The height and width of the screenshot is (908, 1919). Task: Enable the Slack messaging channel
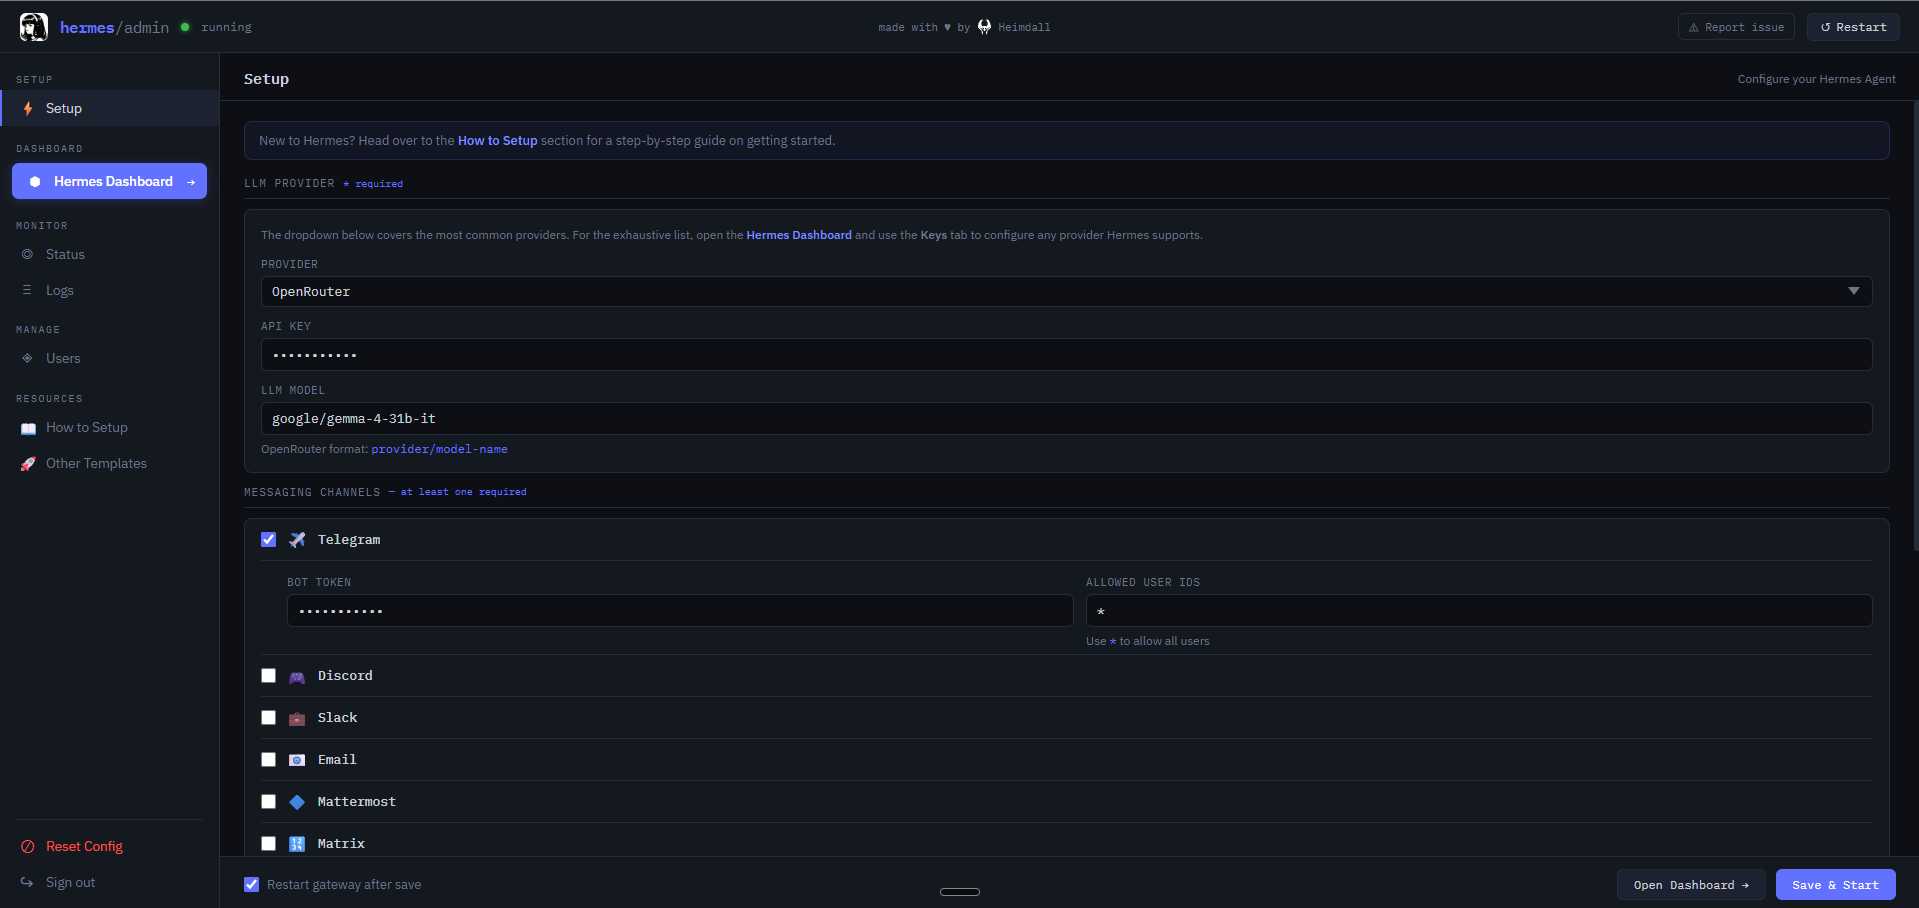[x=268, y=717]
